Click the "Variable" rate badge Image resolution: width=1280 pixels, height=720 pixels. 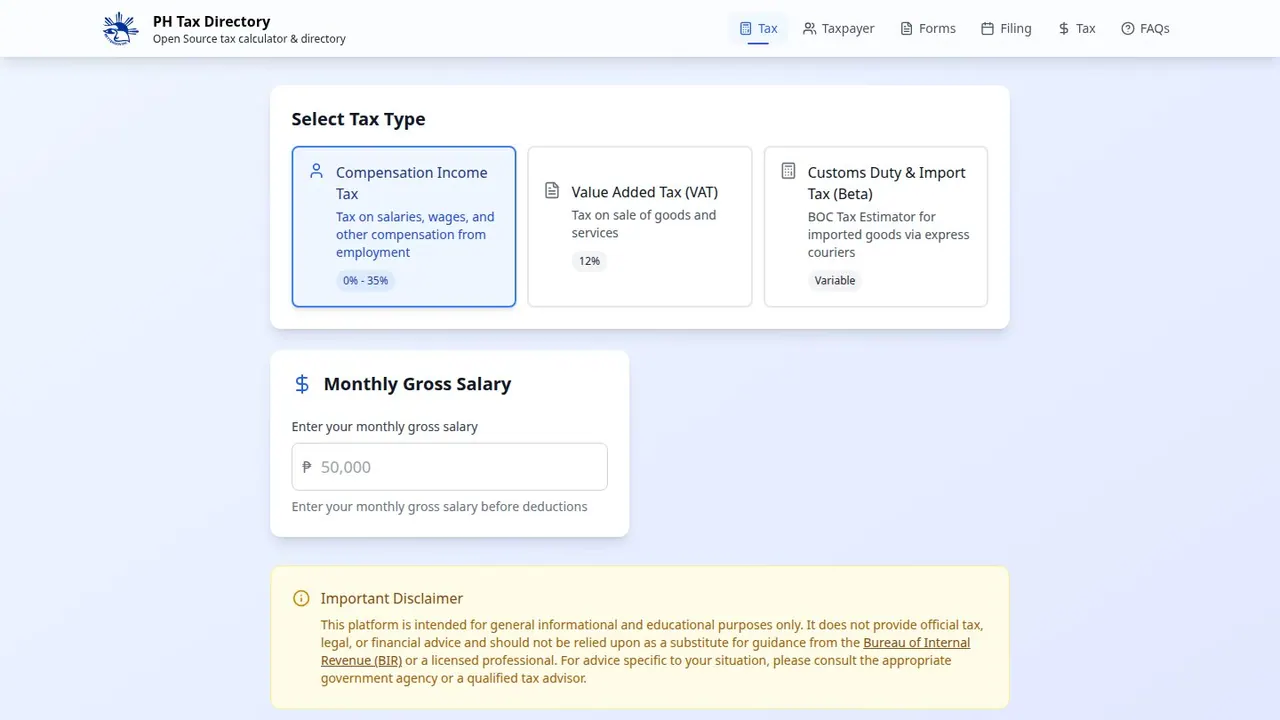835,280
